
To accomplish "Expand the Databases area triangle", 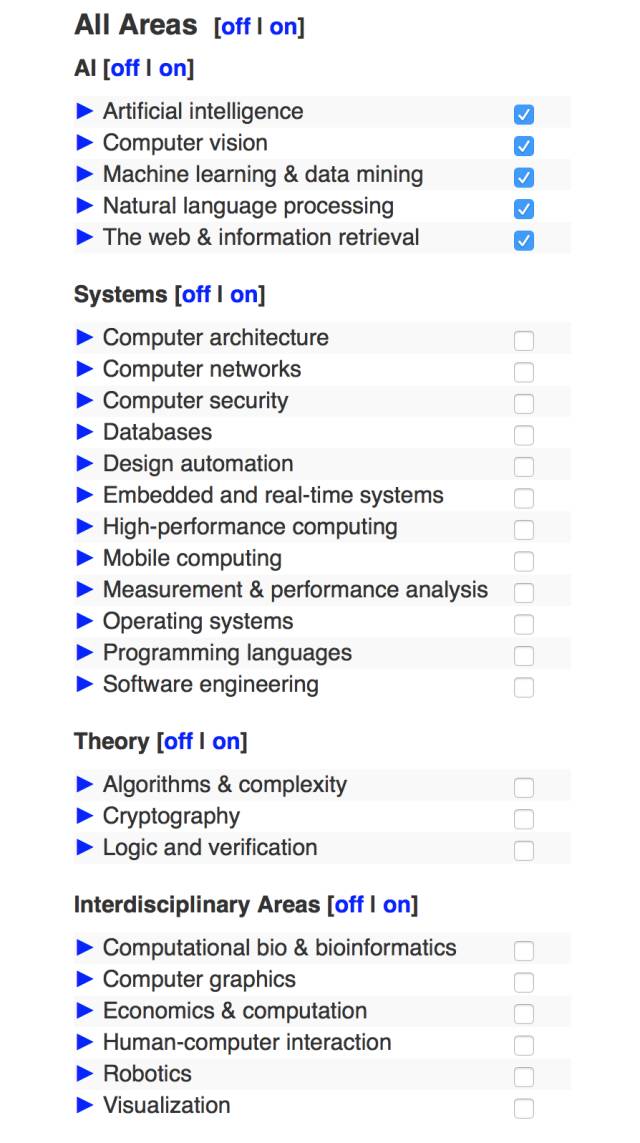I will click(x=85, y=432).
